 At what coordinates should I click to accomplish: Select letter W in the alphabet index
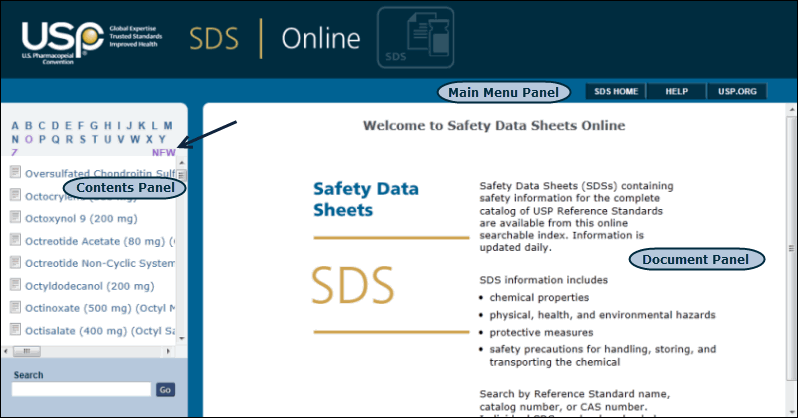[x=135, y=140]
